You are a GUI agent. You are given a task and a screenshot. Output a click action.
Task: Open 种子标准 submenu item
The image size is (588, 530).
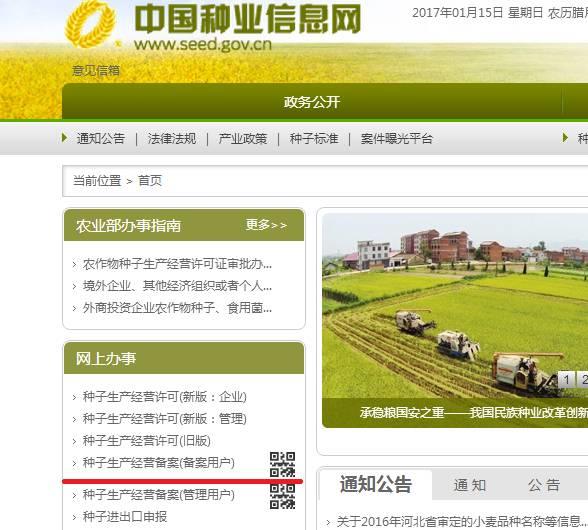pos(314,138)
